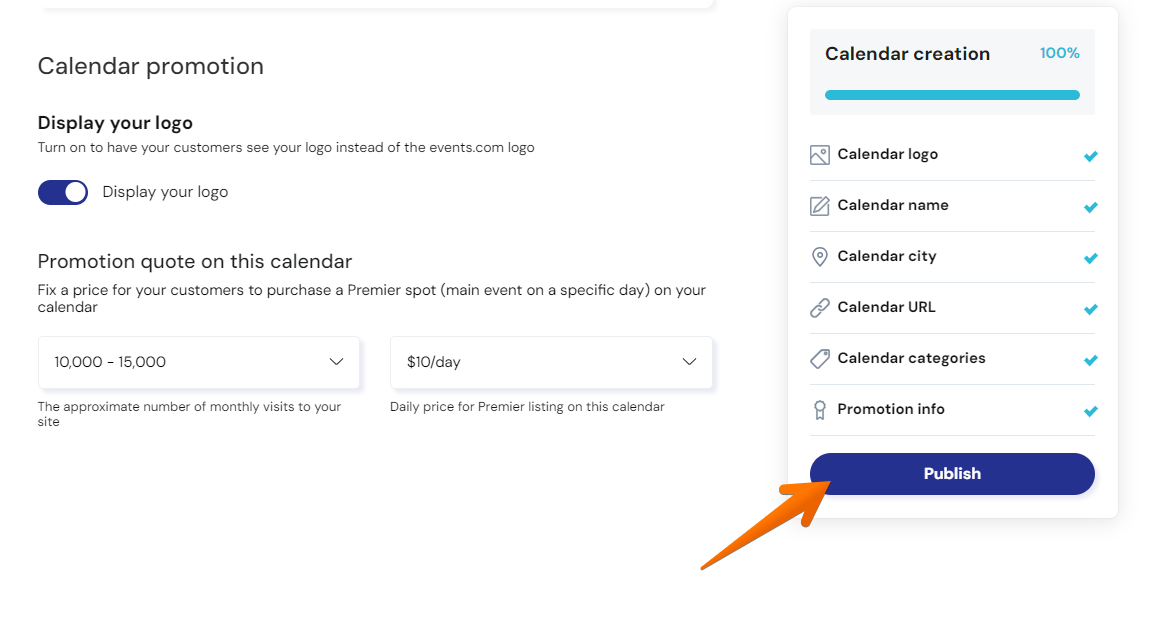Select the Calendar categories checklist item
The height and width of the screenshot is (619, 1162).
click(952, 359)
